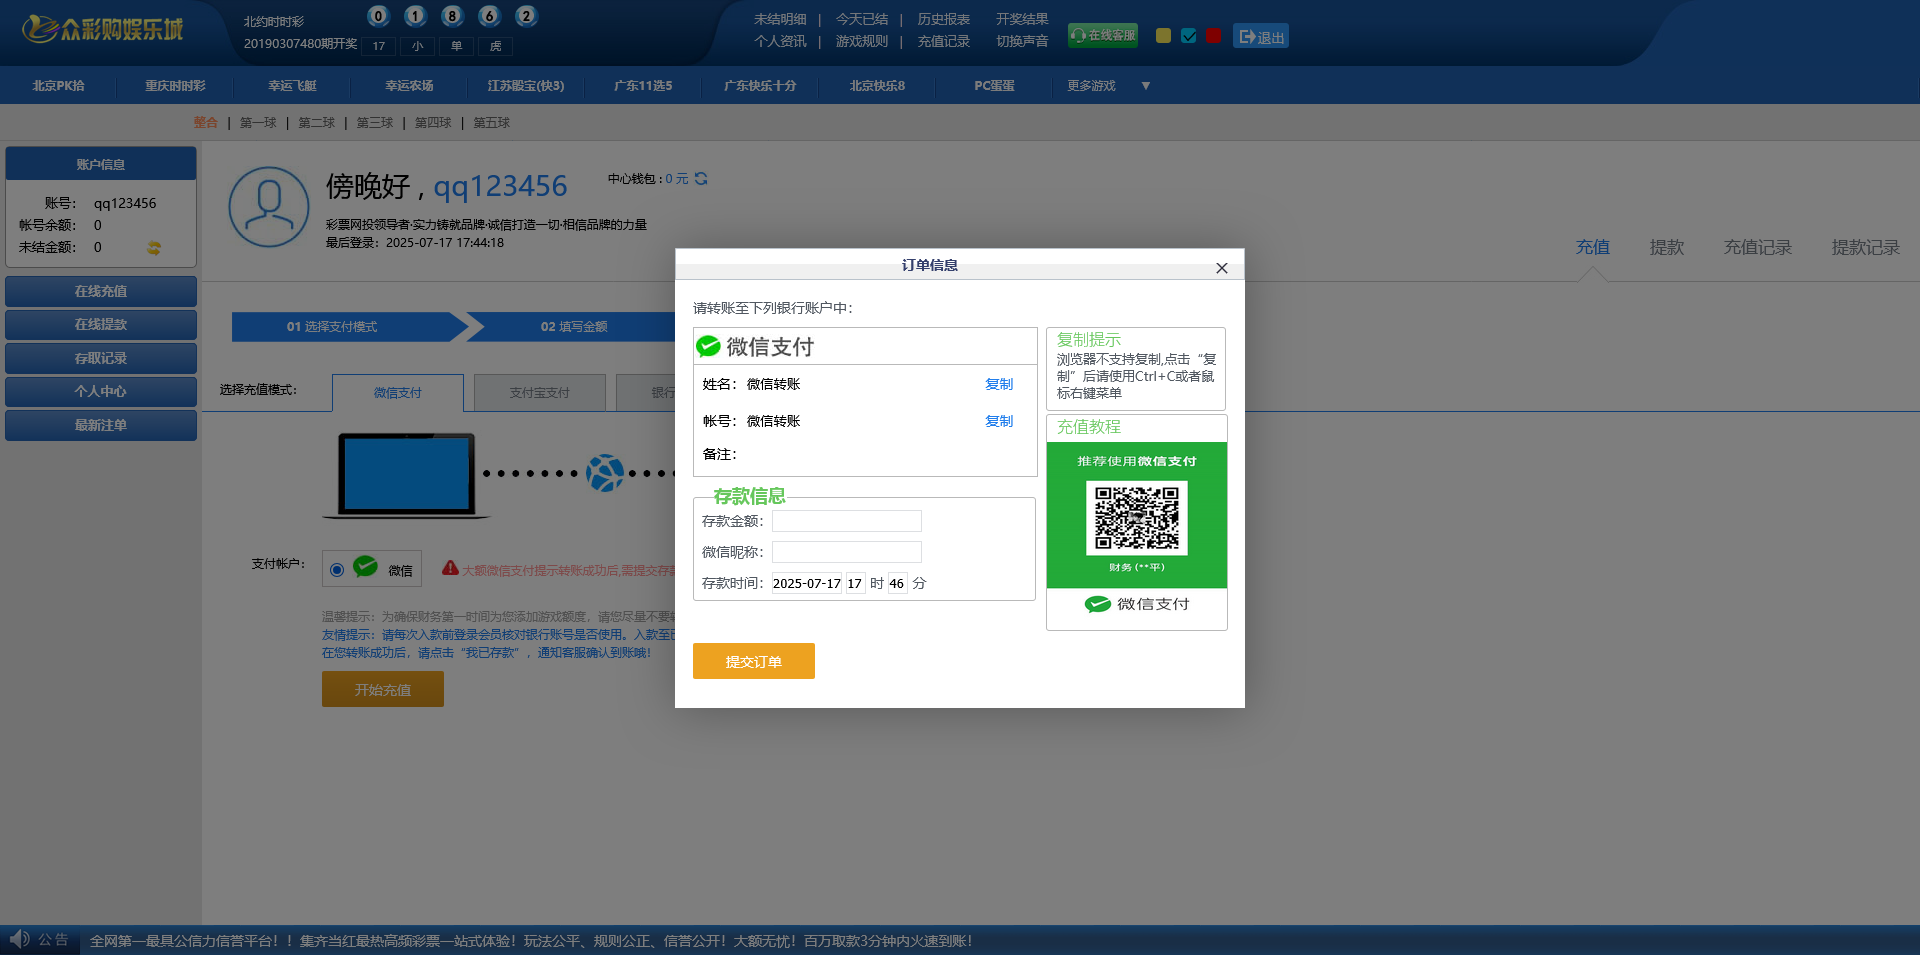Click the 提交订单 button
This screenshot has height=955, width=1920.
click(753, 661)
